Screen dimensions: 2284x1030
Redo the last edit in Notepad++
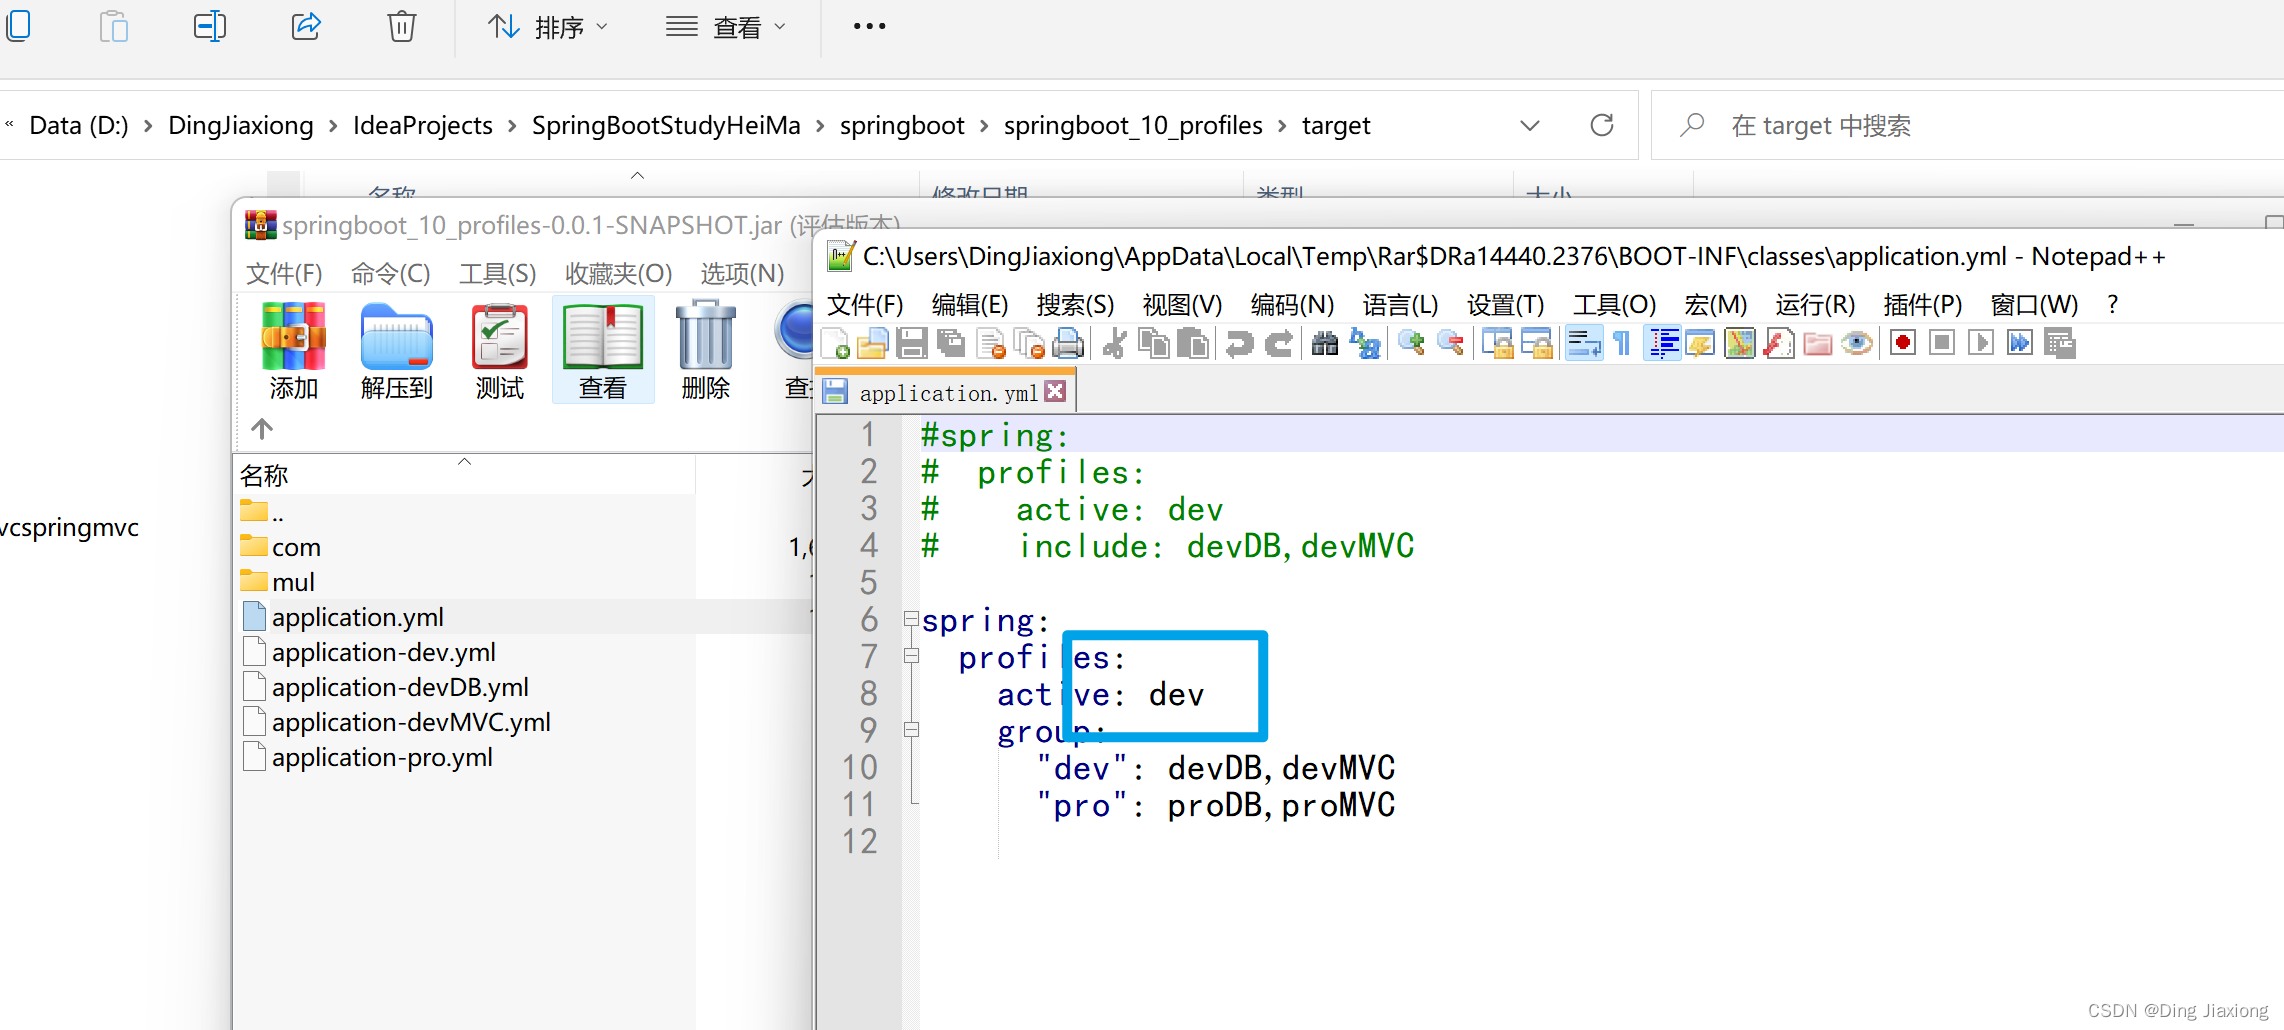coord(1278,344)
